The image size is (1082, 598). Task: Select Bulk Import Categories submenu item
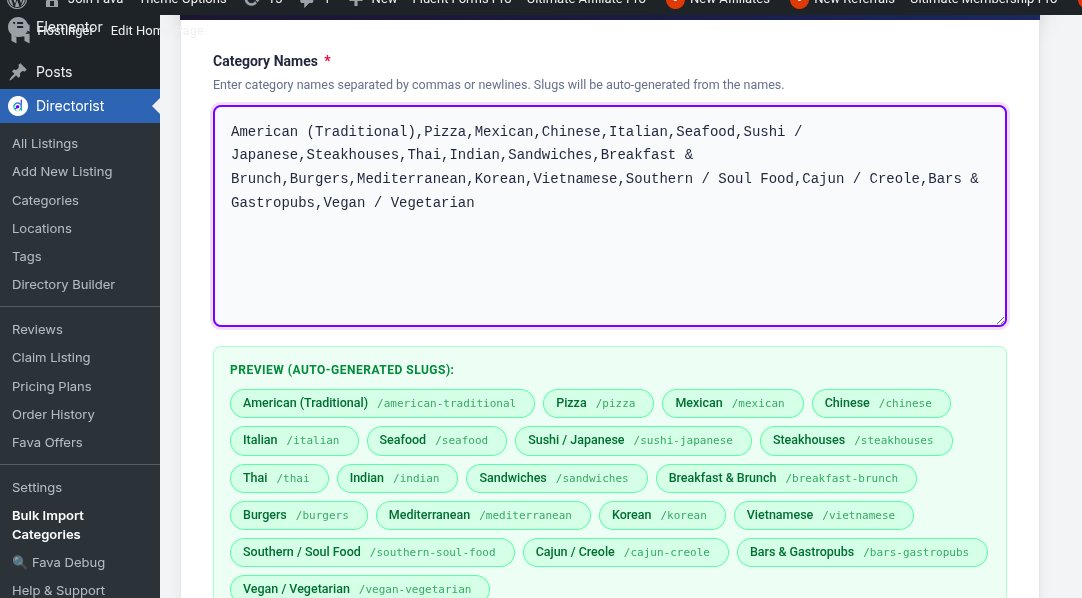(x=48, y=525)
